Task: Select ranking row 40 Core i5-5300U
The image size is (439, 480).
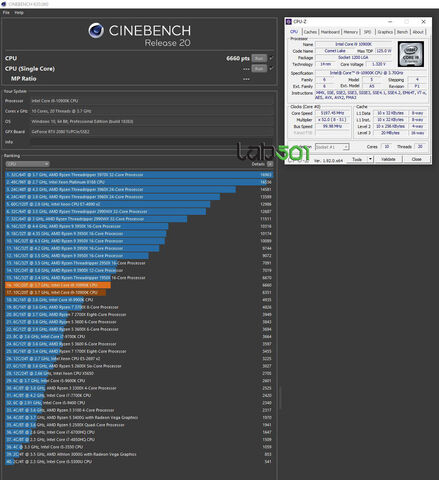Action: click(x=139, y=462)
